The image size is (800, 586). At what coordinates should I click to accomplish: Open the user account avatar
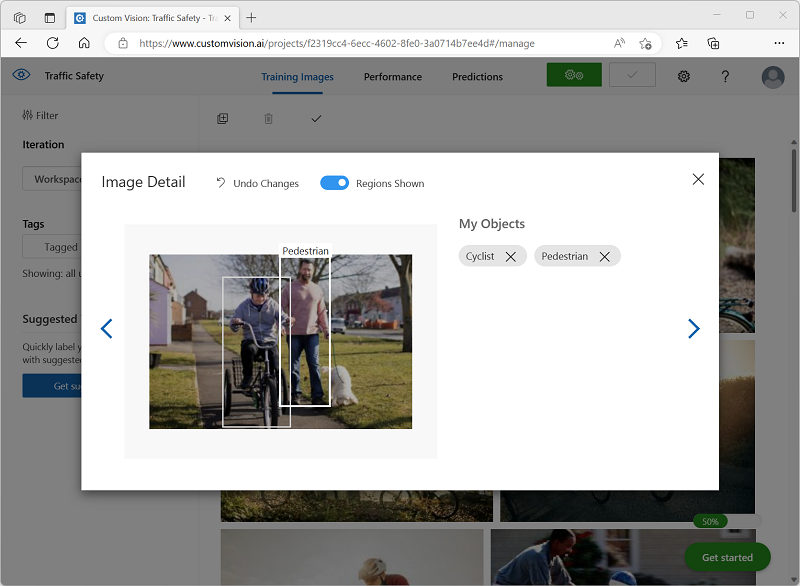tap(772, 77)
